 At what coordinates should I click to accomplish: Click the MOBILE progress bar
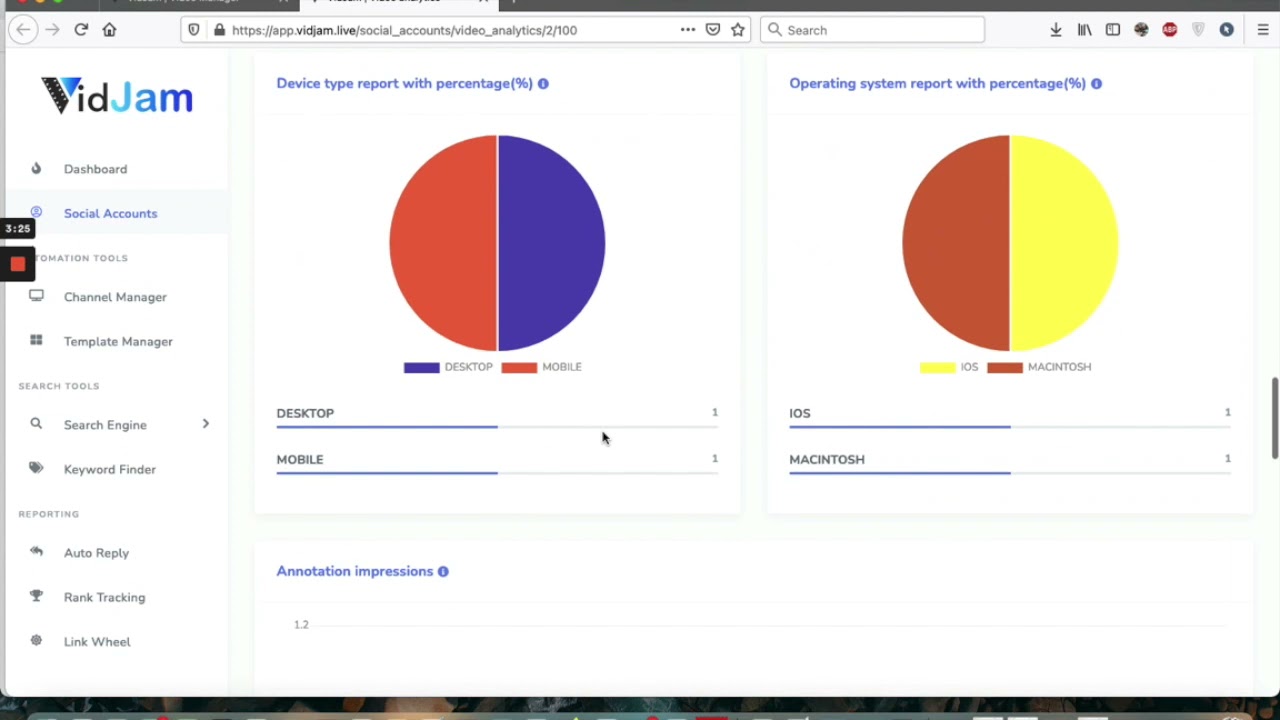coord(497,473)
